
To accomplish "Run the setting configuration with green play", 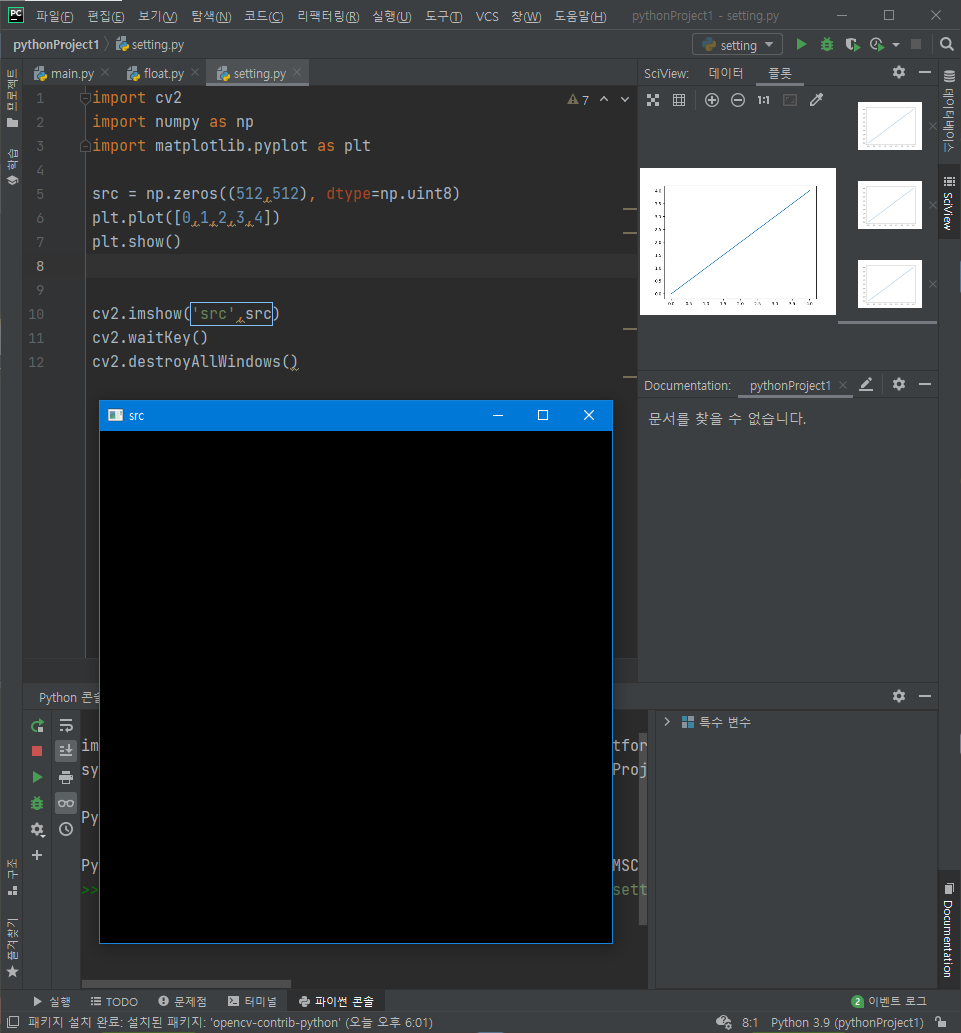I will coord(801,44).
